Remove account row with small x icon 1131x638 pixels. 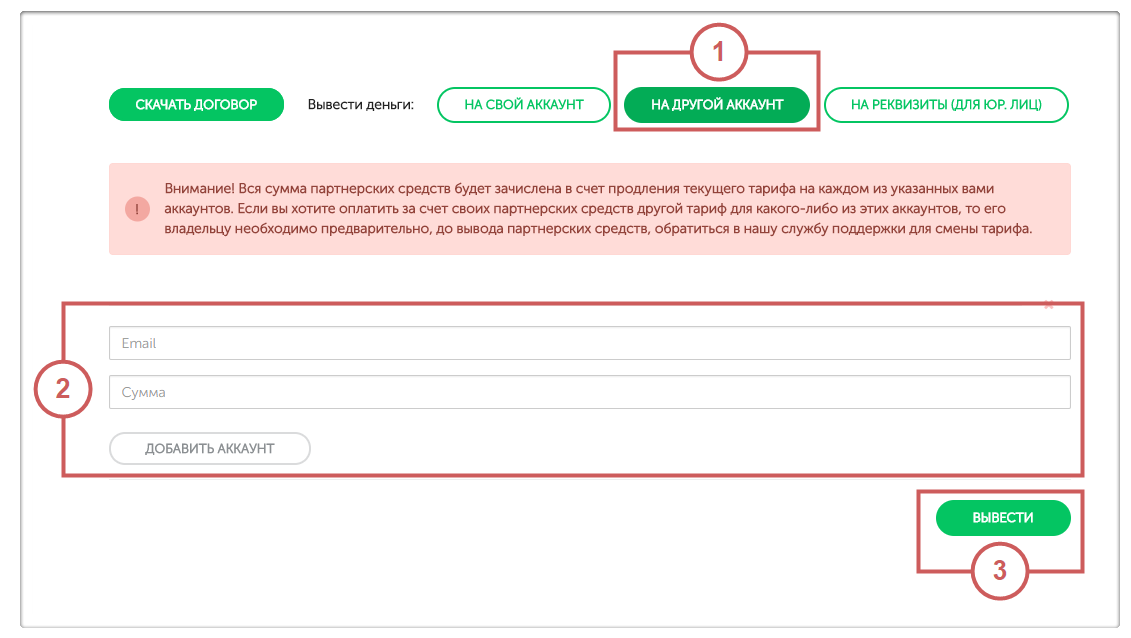click(x=1048, y=304)
